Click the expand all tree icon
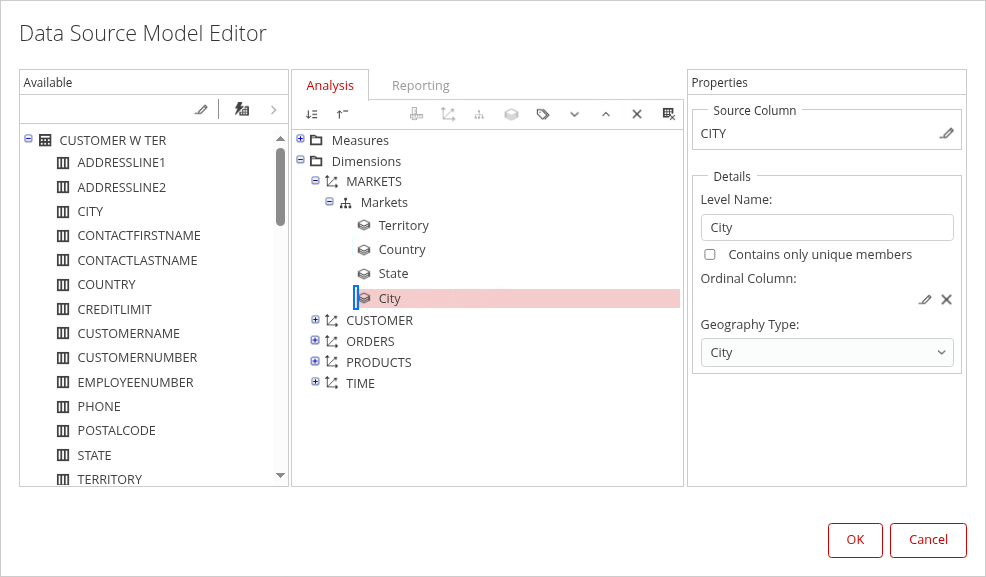 click(x=311, y=114)
